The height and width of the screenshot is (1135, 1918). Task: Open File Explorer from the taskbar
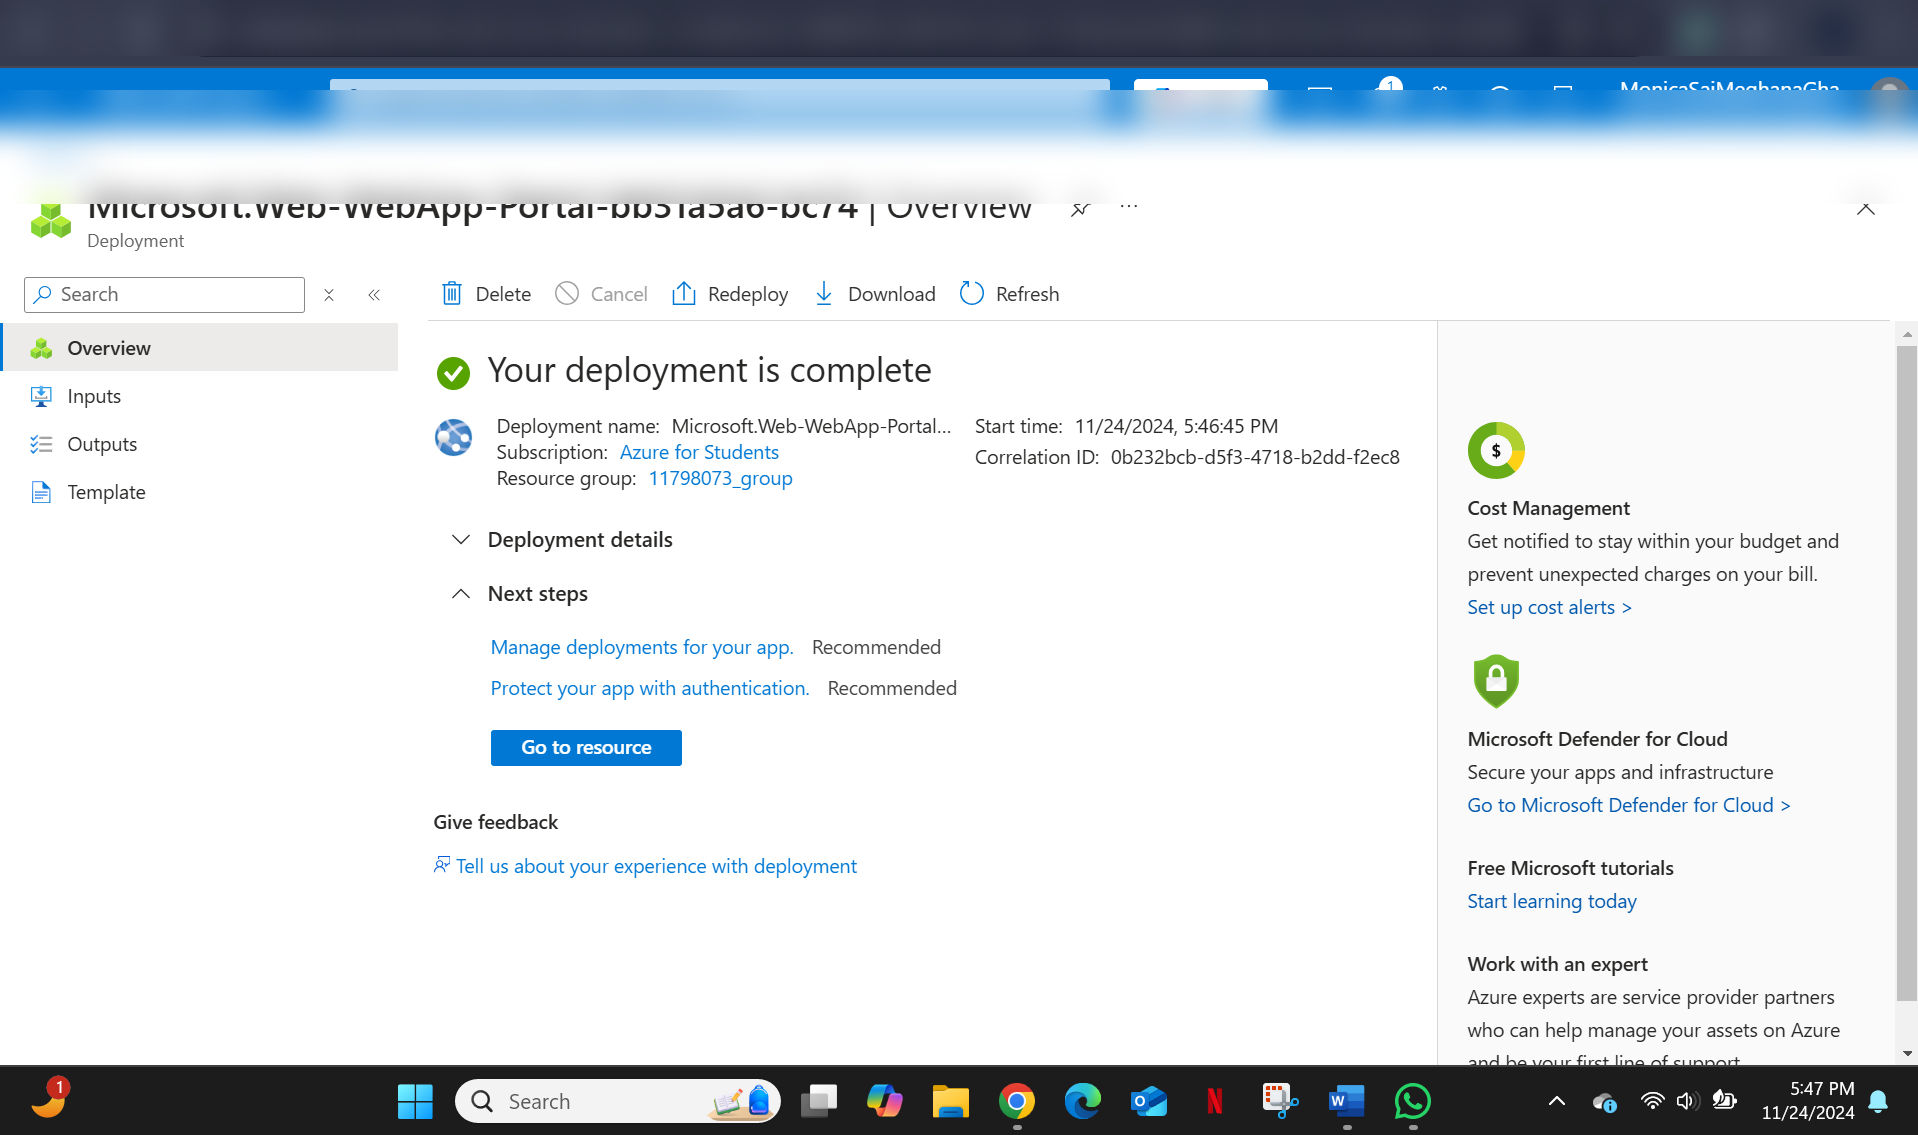[x=950, y=1101]
